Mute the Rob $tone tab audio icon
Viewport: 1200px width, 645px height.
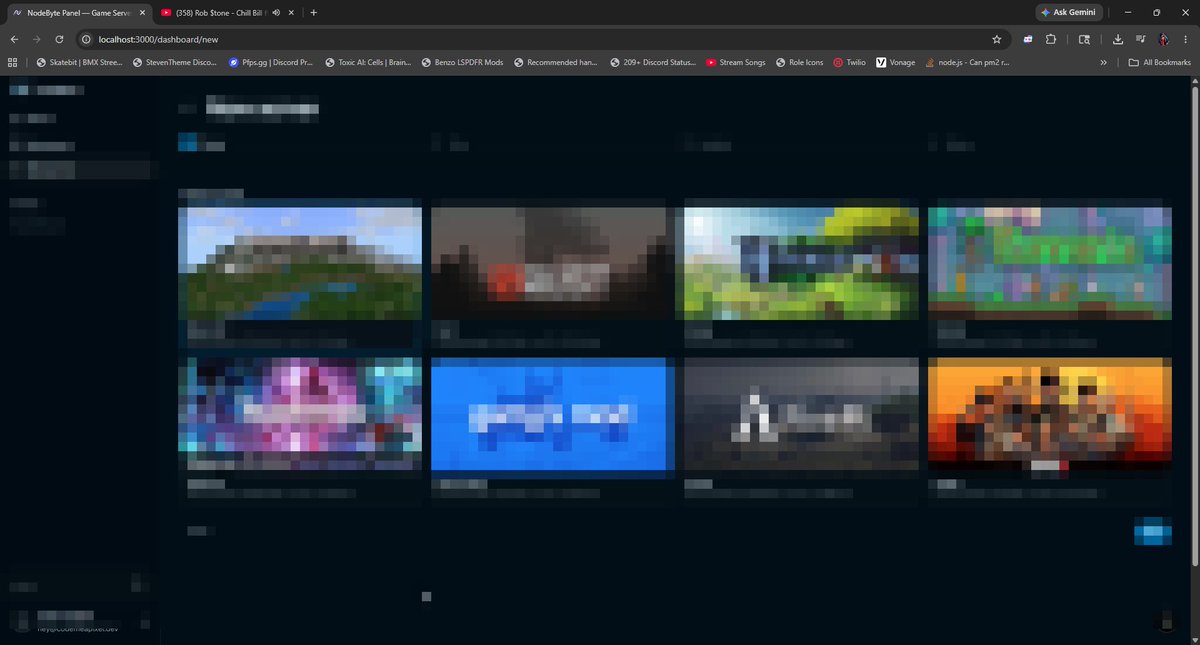275,13
